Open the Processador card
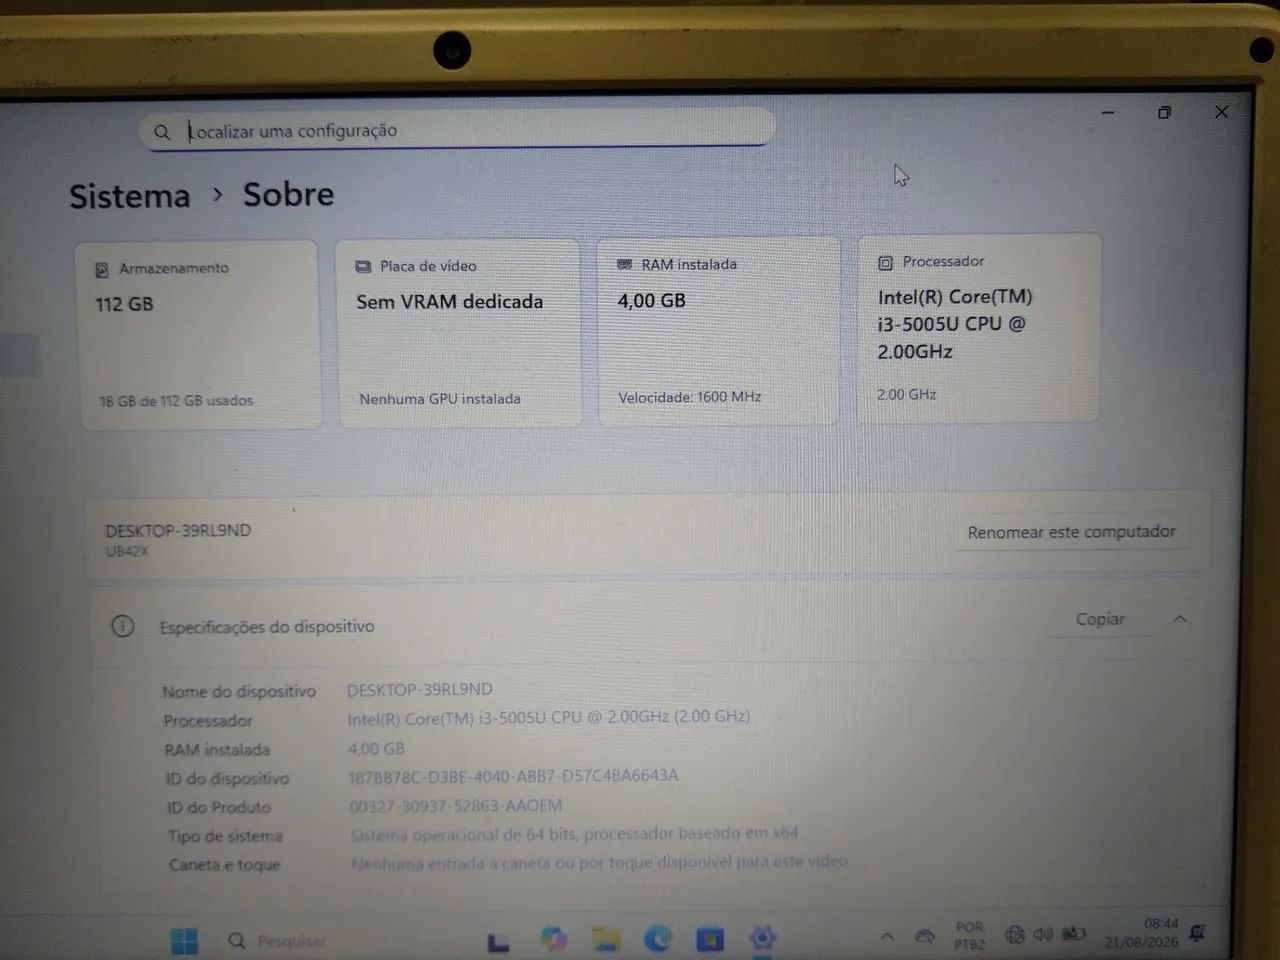The width and height of the screenshot is (1280, 960). [x=978, y=328]
